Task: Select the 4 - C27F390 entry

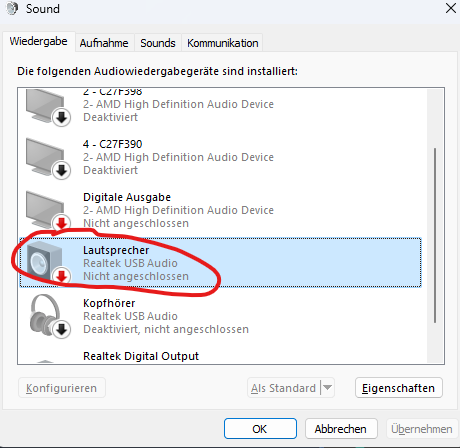Action: pos(220,157)
